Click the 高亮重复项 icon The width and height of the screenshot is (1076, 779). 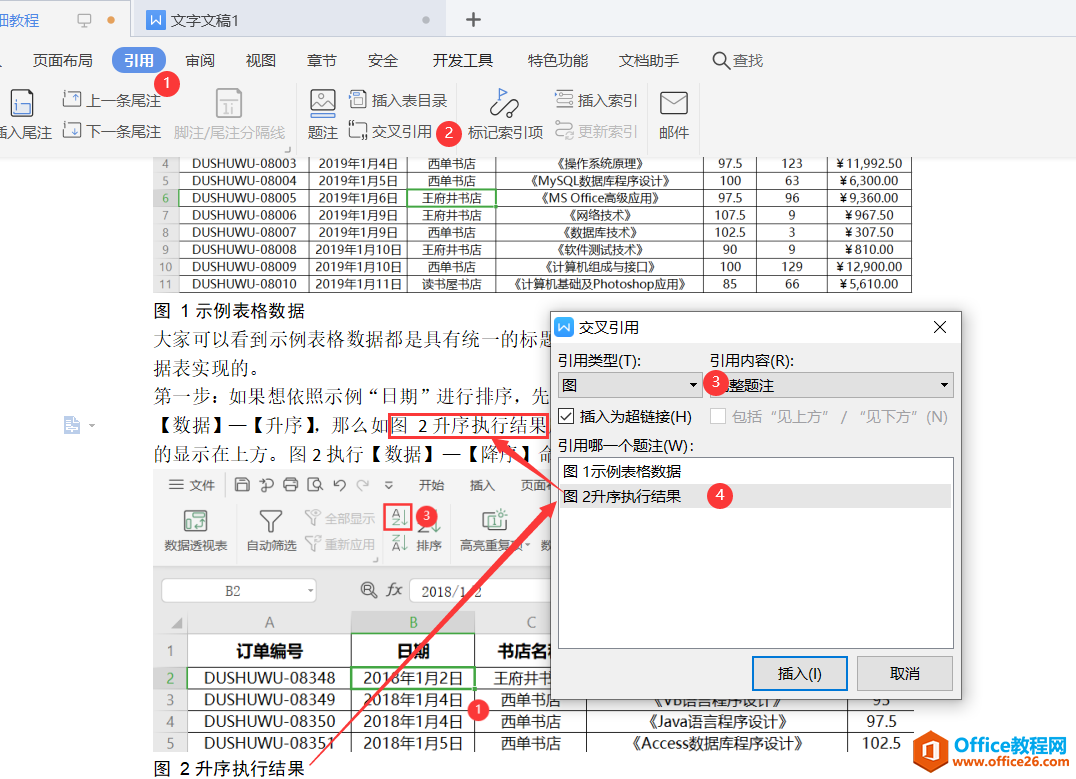tap(494, 520)
